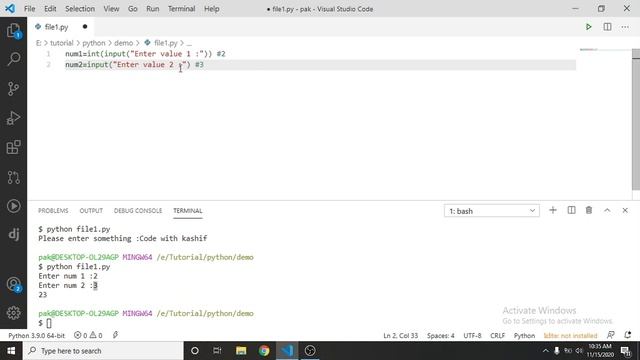640x360 pixels.
Task: Open the Accounts menu icon
Action: 13,284
